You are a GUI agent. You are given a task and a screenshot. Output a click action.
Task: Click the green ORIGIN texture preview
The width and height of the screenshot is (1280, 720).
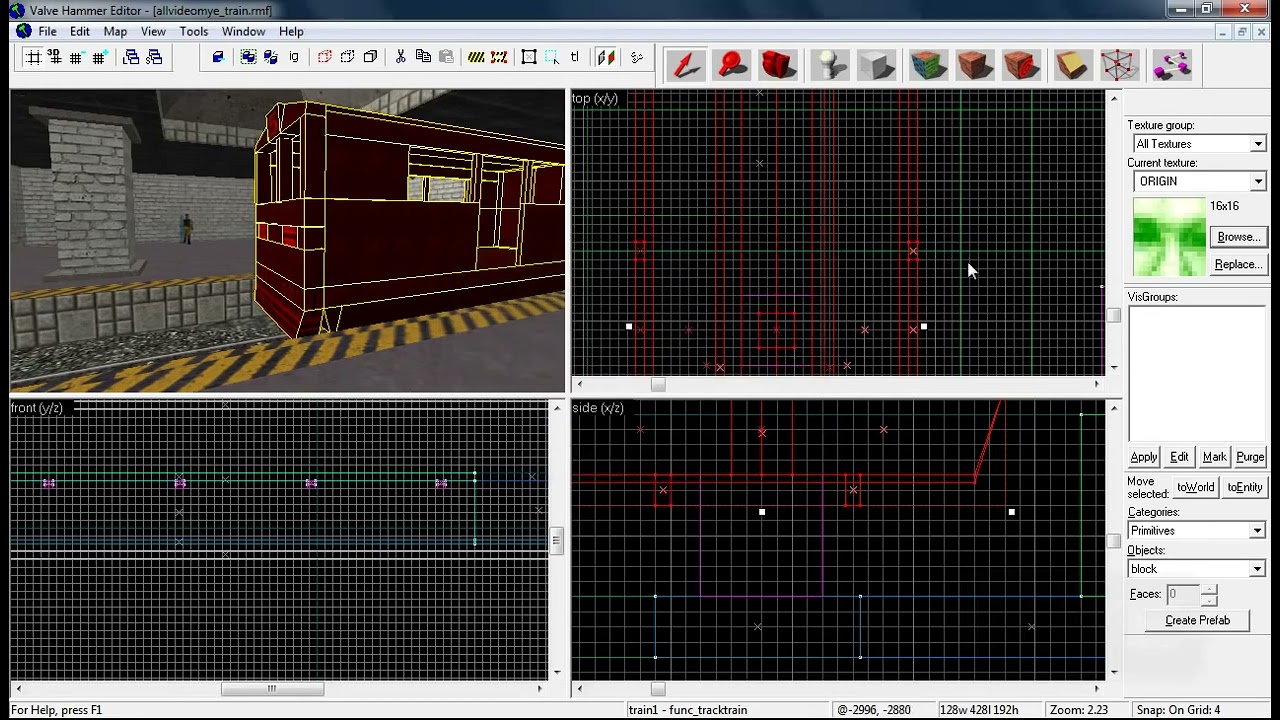pyautogui.click(x=1169, y=237)
